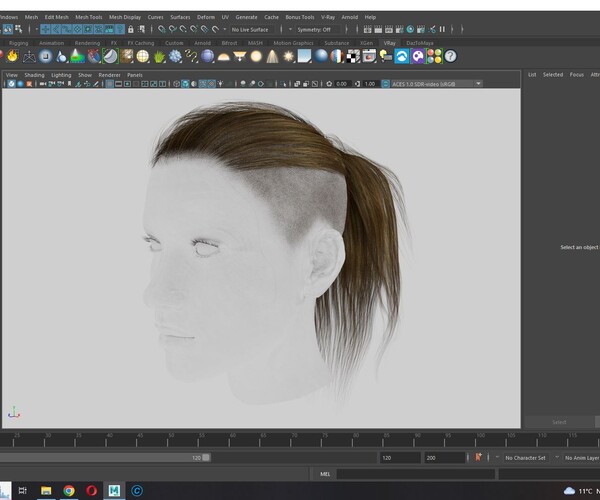Click the curled sticker sphere shelf icon
Image resolution: width=600 pixels, height=500 pixels.
click(x=110, y=56)
